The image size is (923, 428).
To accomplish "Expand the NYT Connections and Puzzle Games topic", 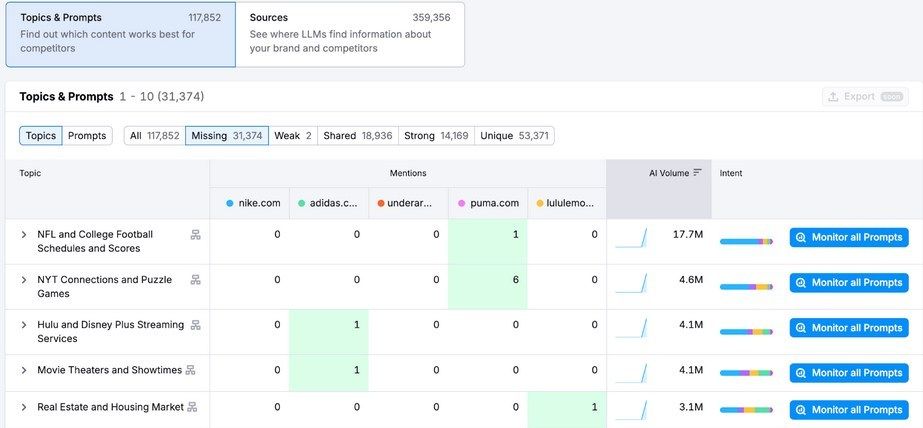I will (24, 280).
